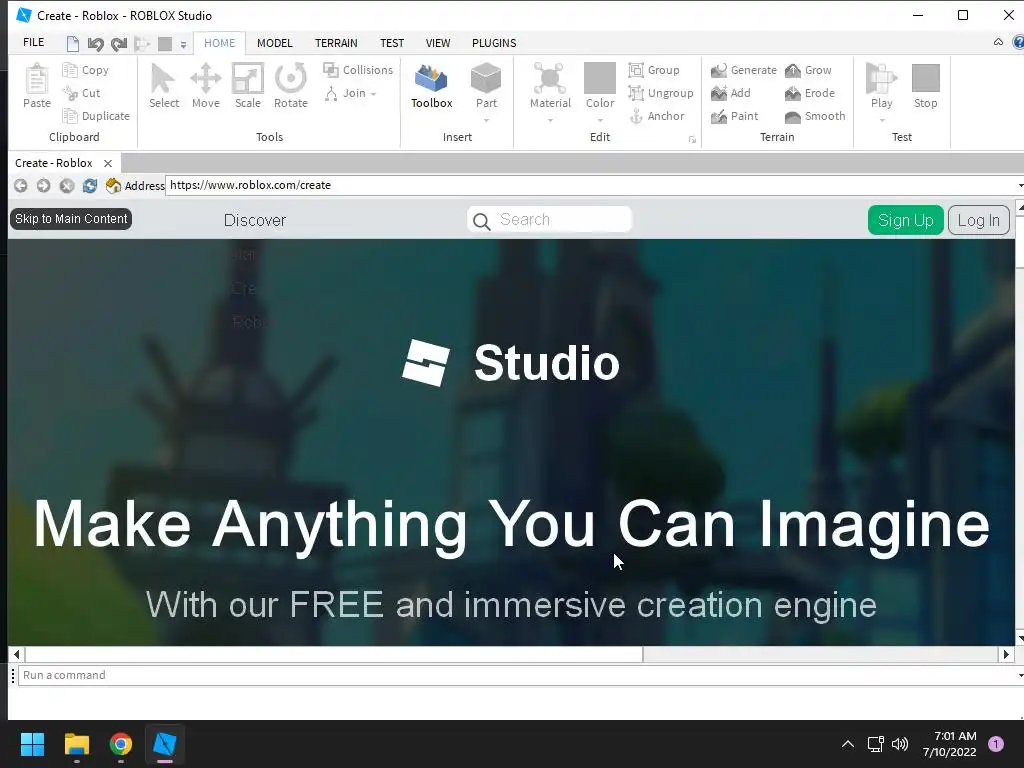Screen dimensions: 1024x768
Task: Switch to the TERRAIN ribbon tab
Action: click(336, 43)
